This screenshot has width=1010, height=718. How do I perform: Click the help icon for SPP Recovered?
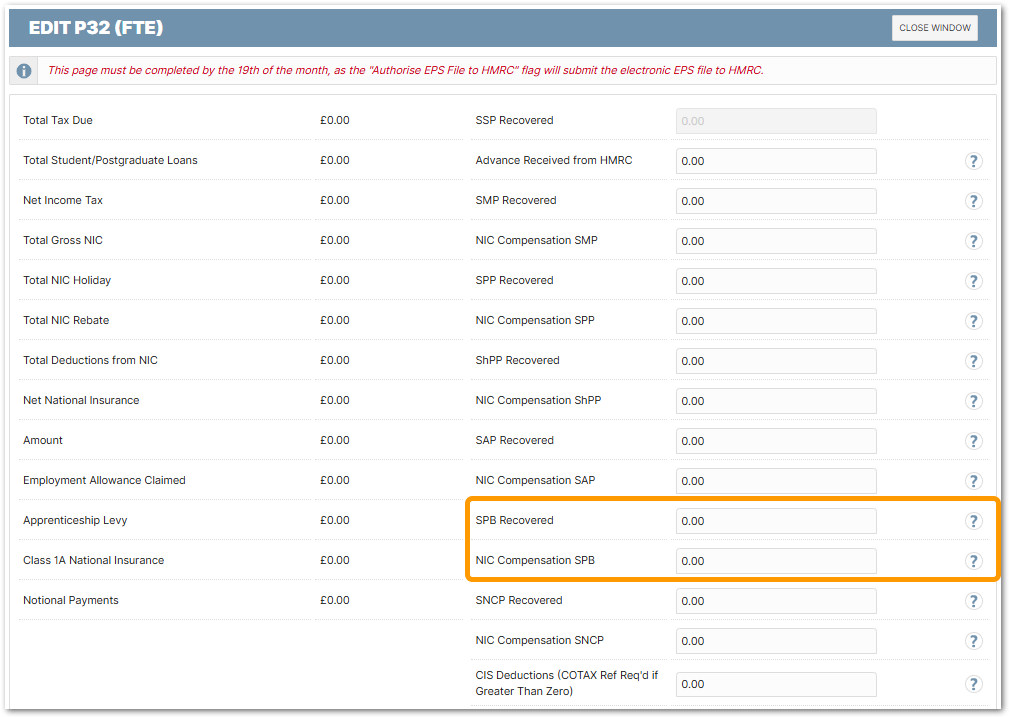[x=973, y=281]
